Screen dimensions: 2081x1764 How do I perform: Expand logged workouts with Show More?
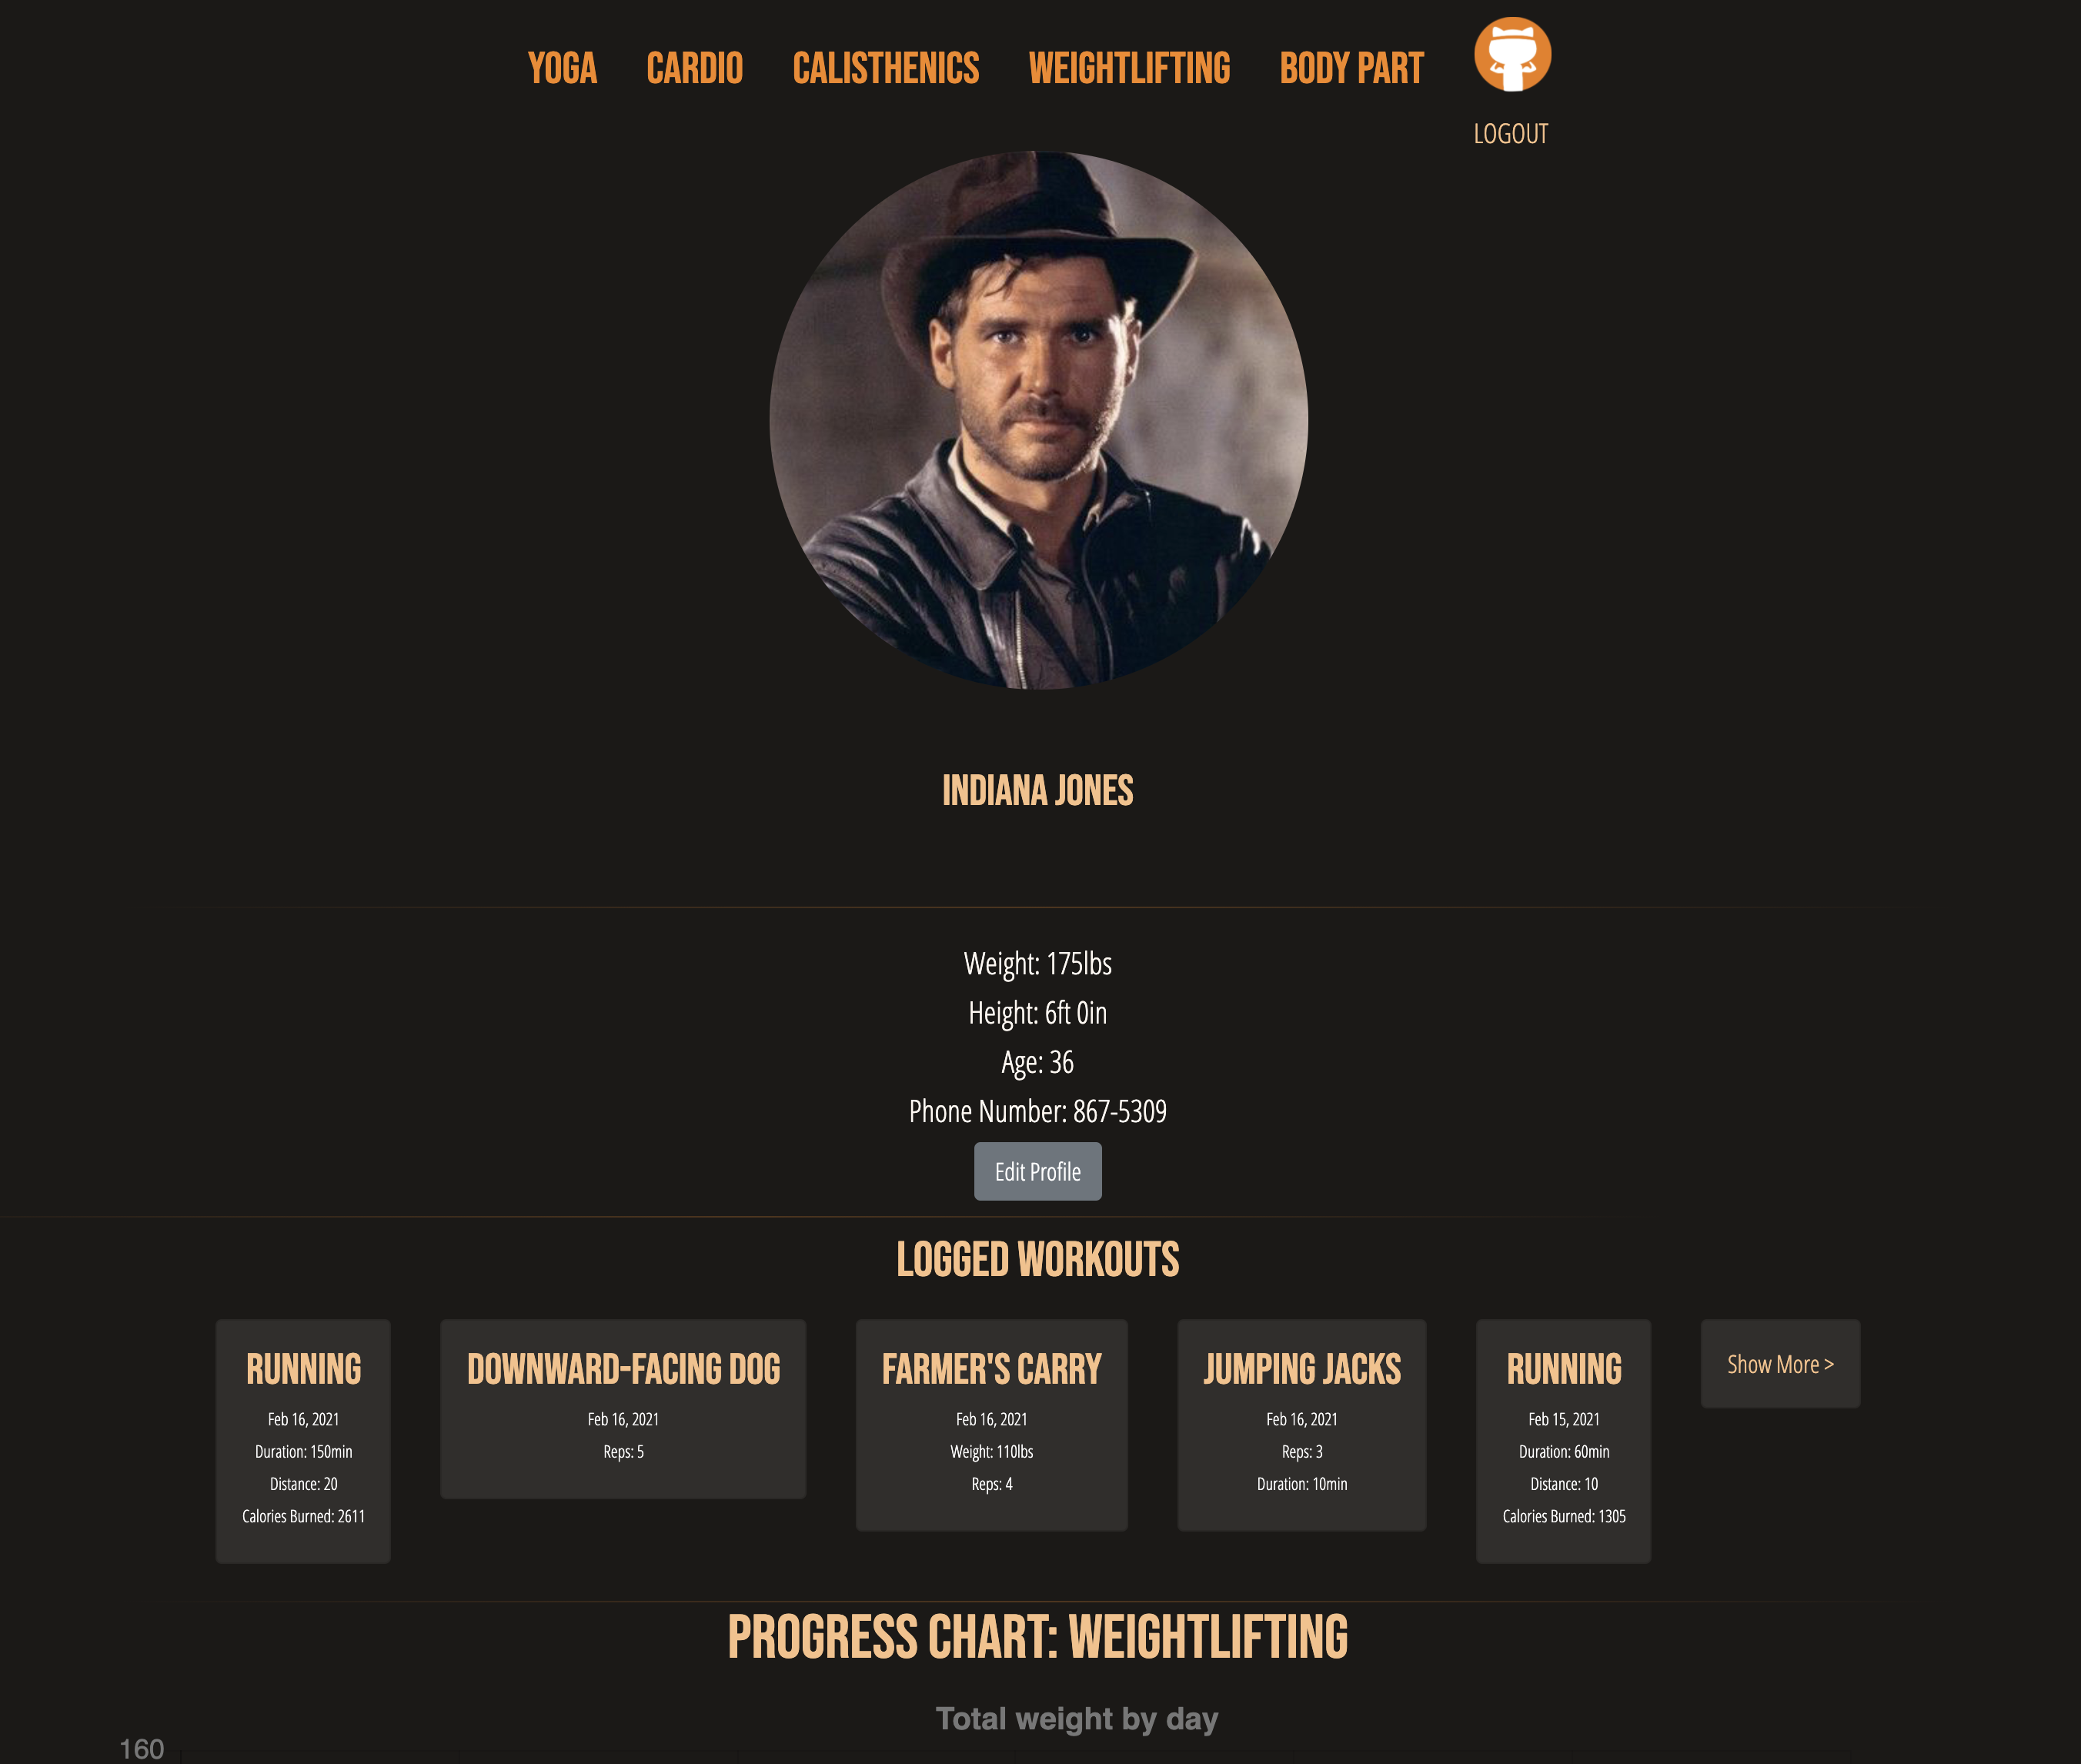point(1780,1363)
